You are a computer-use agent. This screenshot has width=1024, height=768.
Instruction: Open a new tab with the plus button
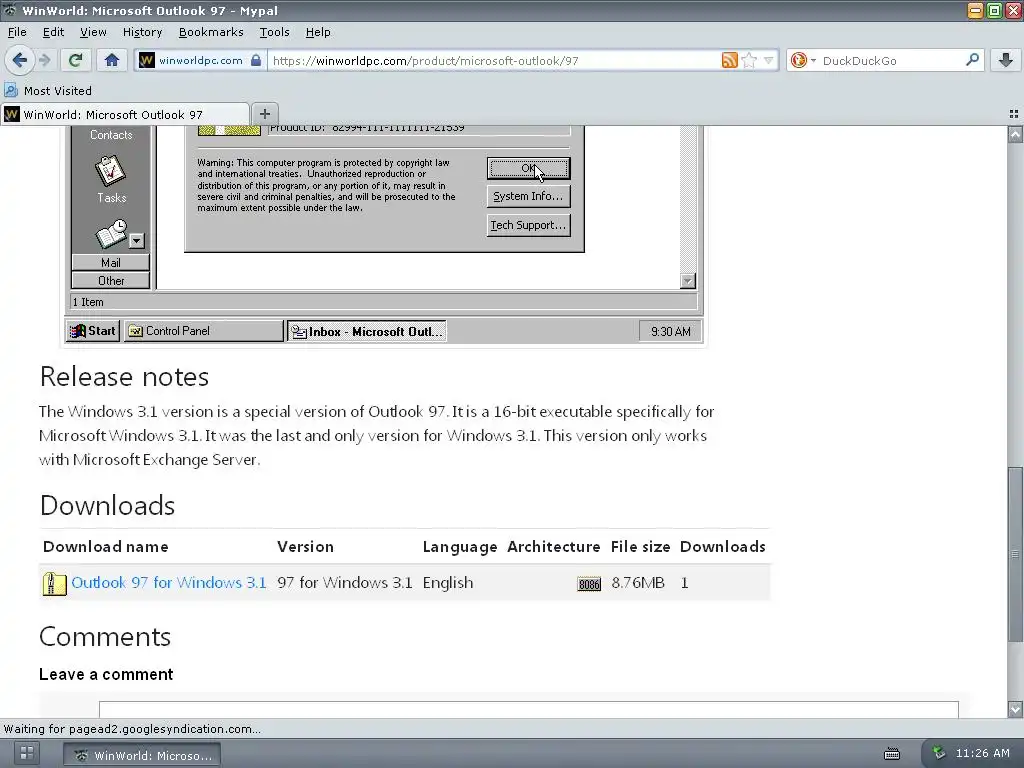(x=264, y=114)
